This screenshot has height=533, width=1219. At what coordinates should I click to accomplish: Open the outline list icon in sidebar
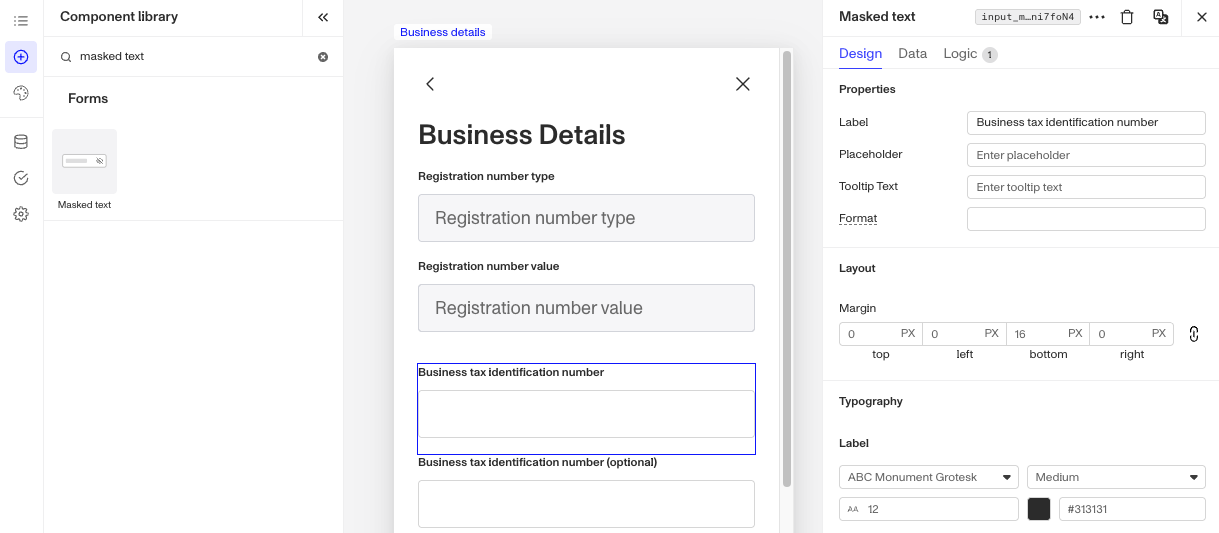tap(21, 21)
